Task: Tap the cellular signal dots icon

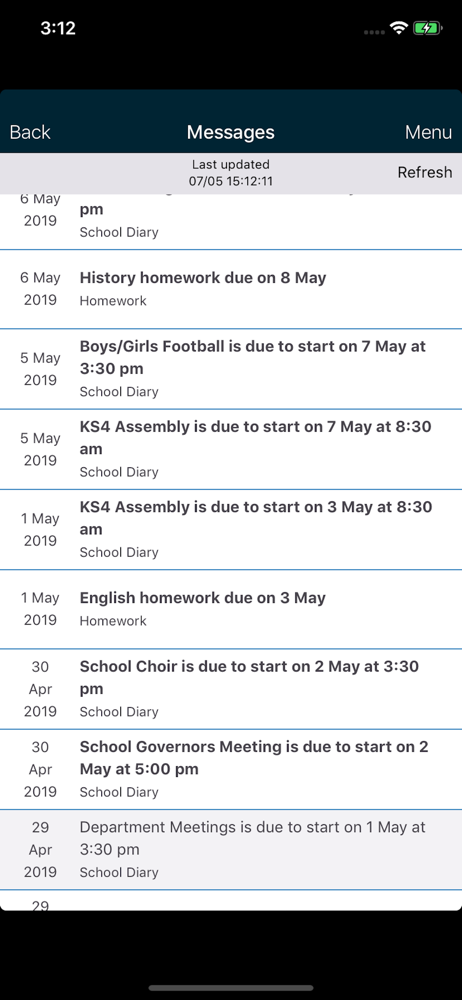Action: point(375,32)
